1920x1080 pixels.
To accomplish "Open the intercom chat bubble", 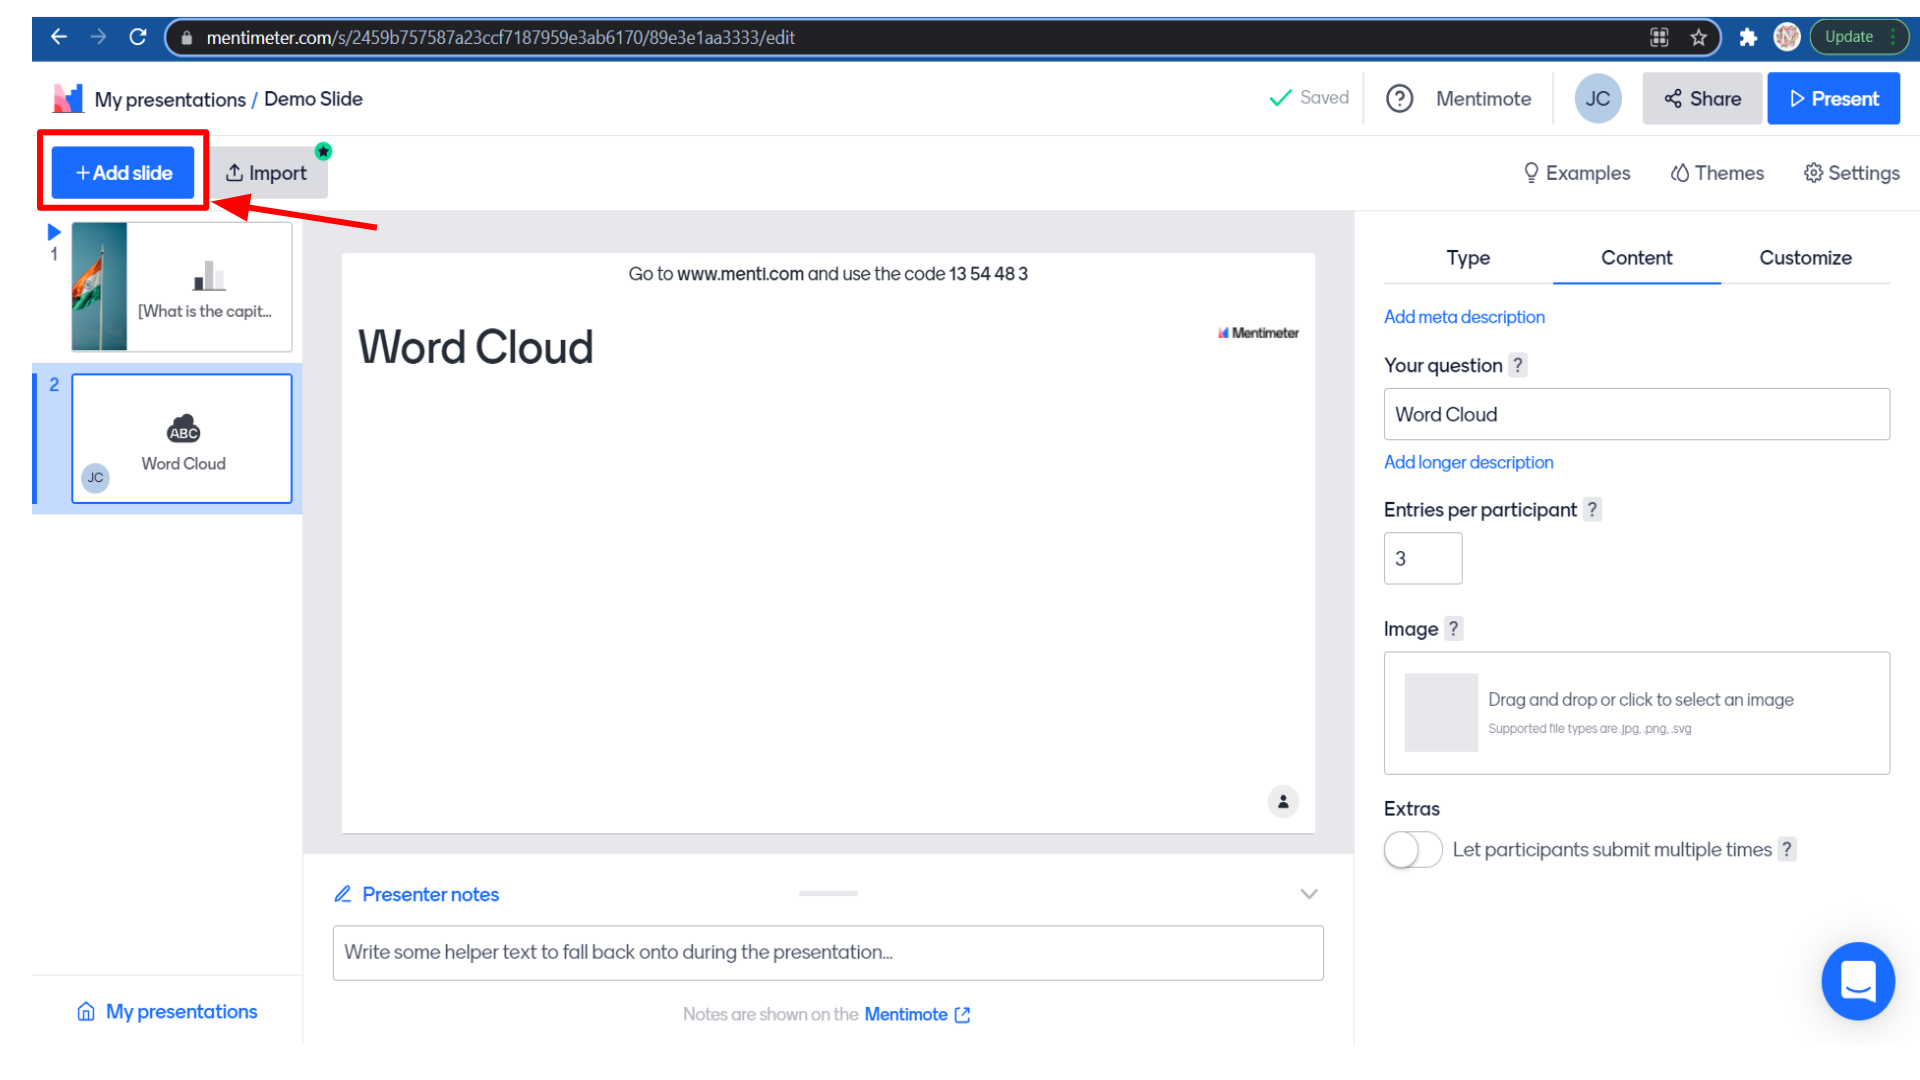I will click(x=1857, y=981).
